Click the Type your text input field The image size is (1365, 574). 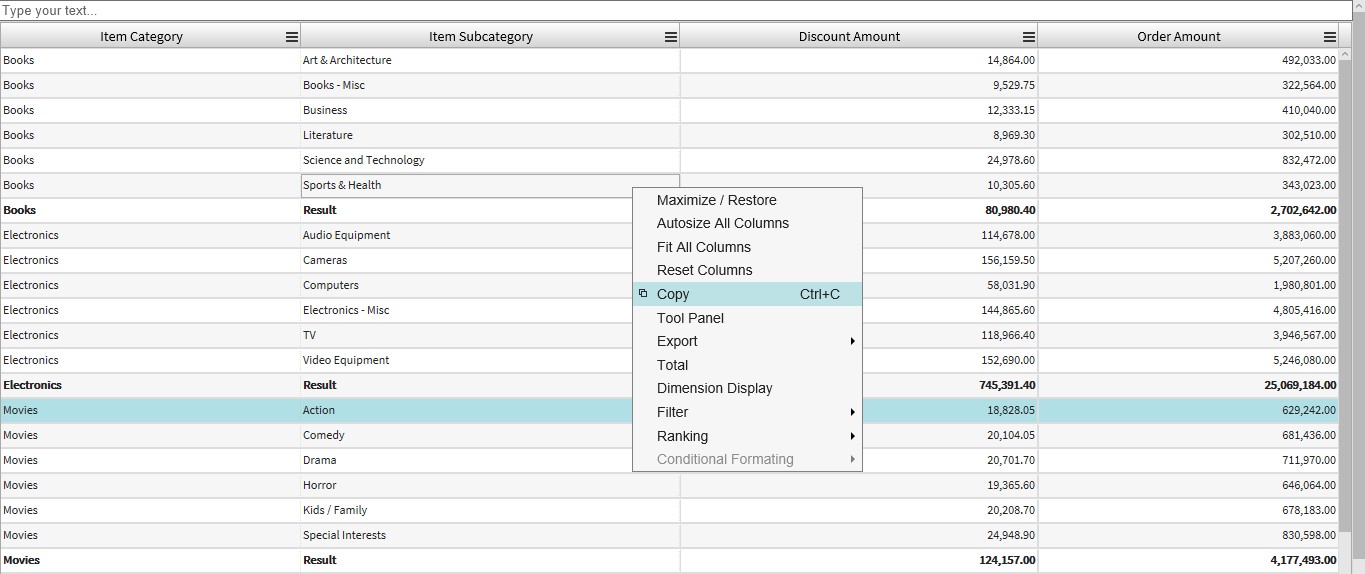676,11
